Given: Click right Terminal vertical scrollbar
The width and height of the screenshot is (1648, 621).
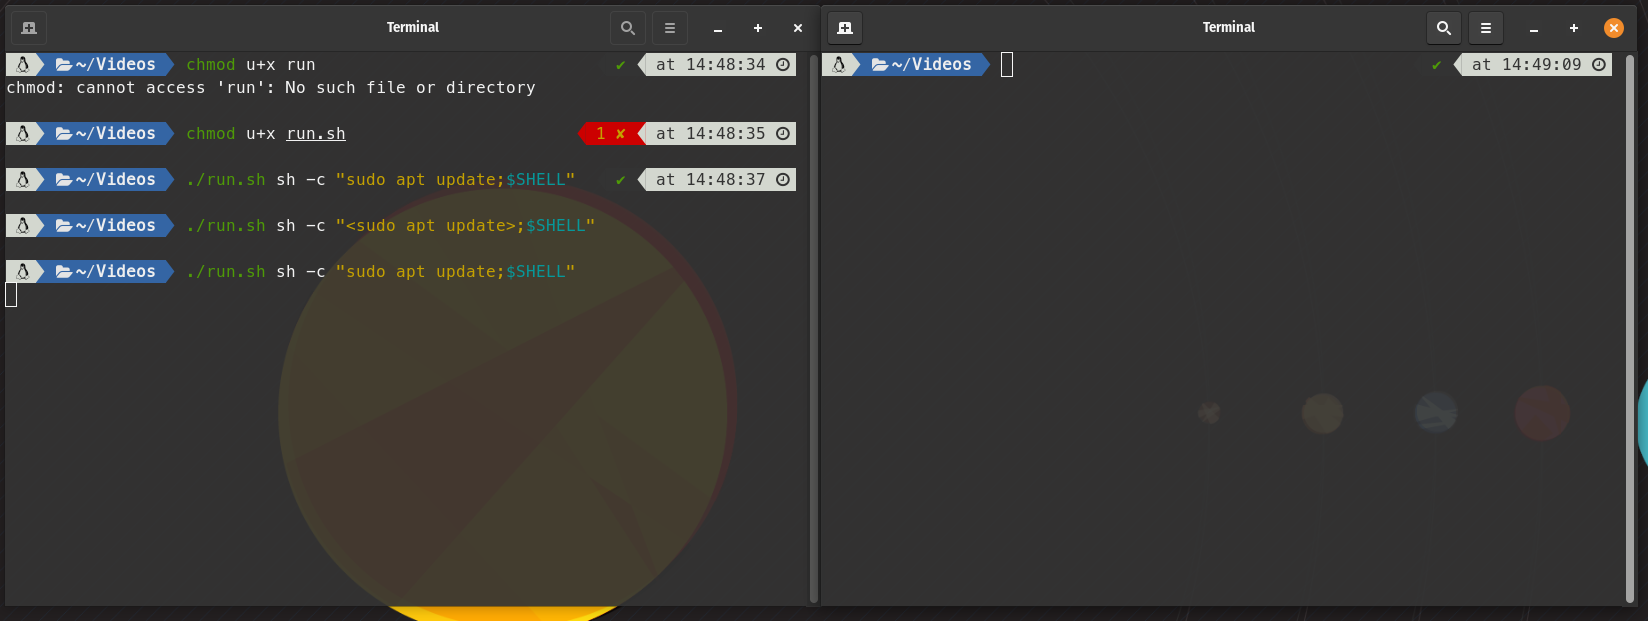Looking at the screenshot, I should [x=1630, y=329].
